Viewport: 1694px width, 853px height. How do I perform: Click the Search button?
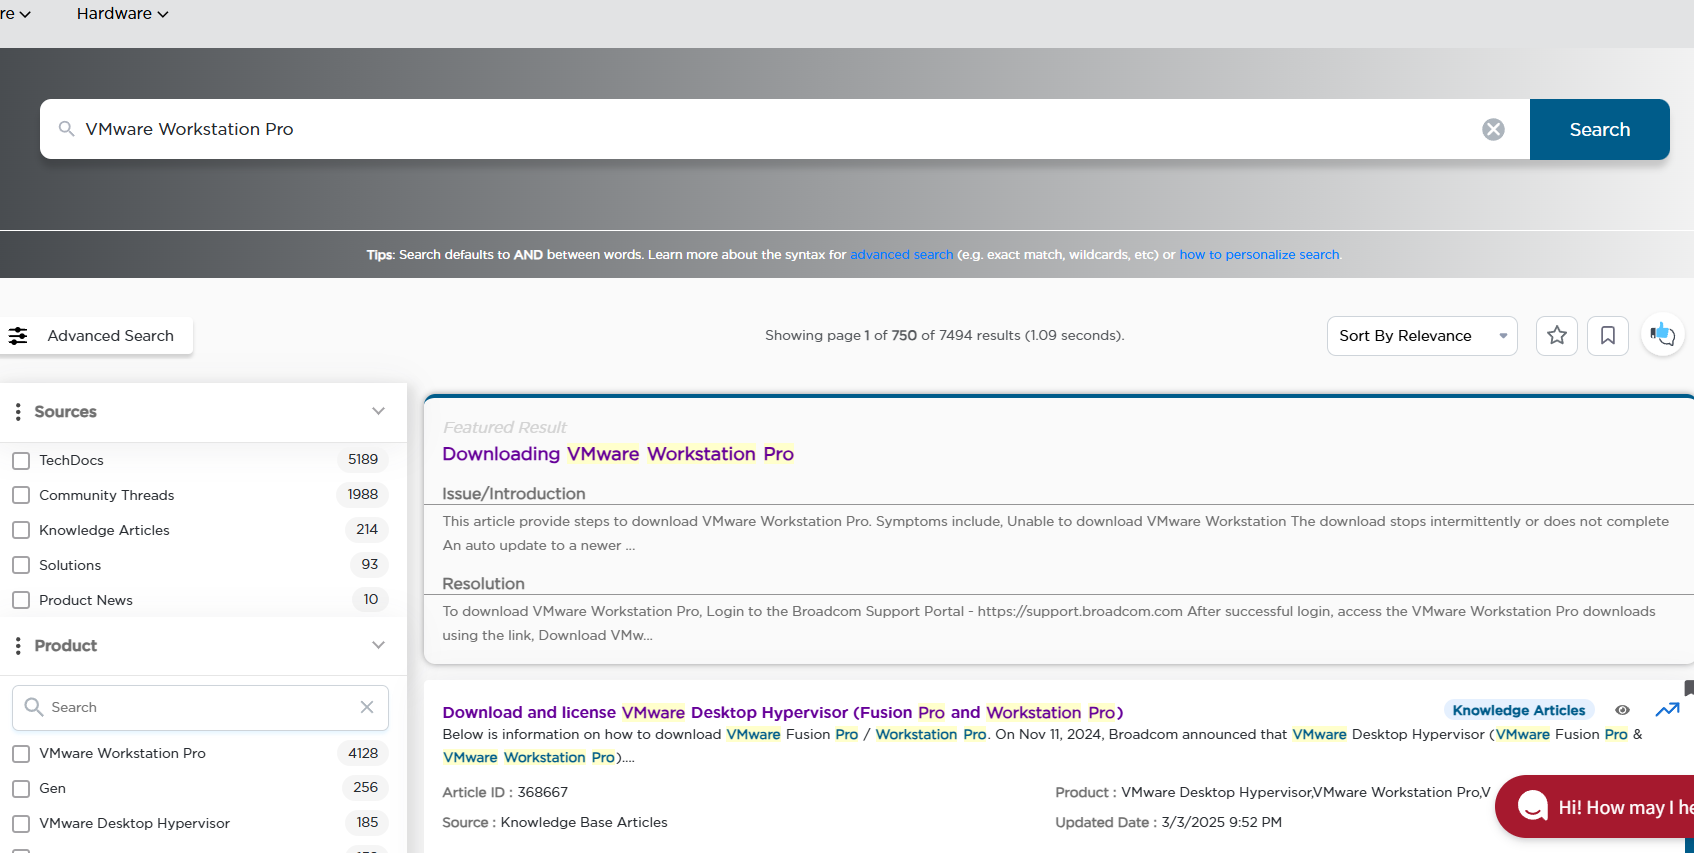coord(1600,129)
